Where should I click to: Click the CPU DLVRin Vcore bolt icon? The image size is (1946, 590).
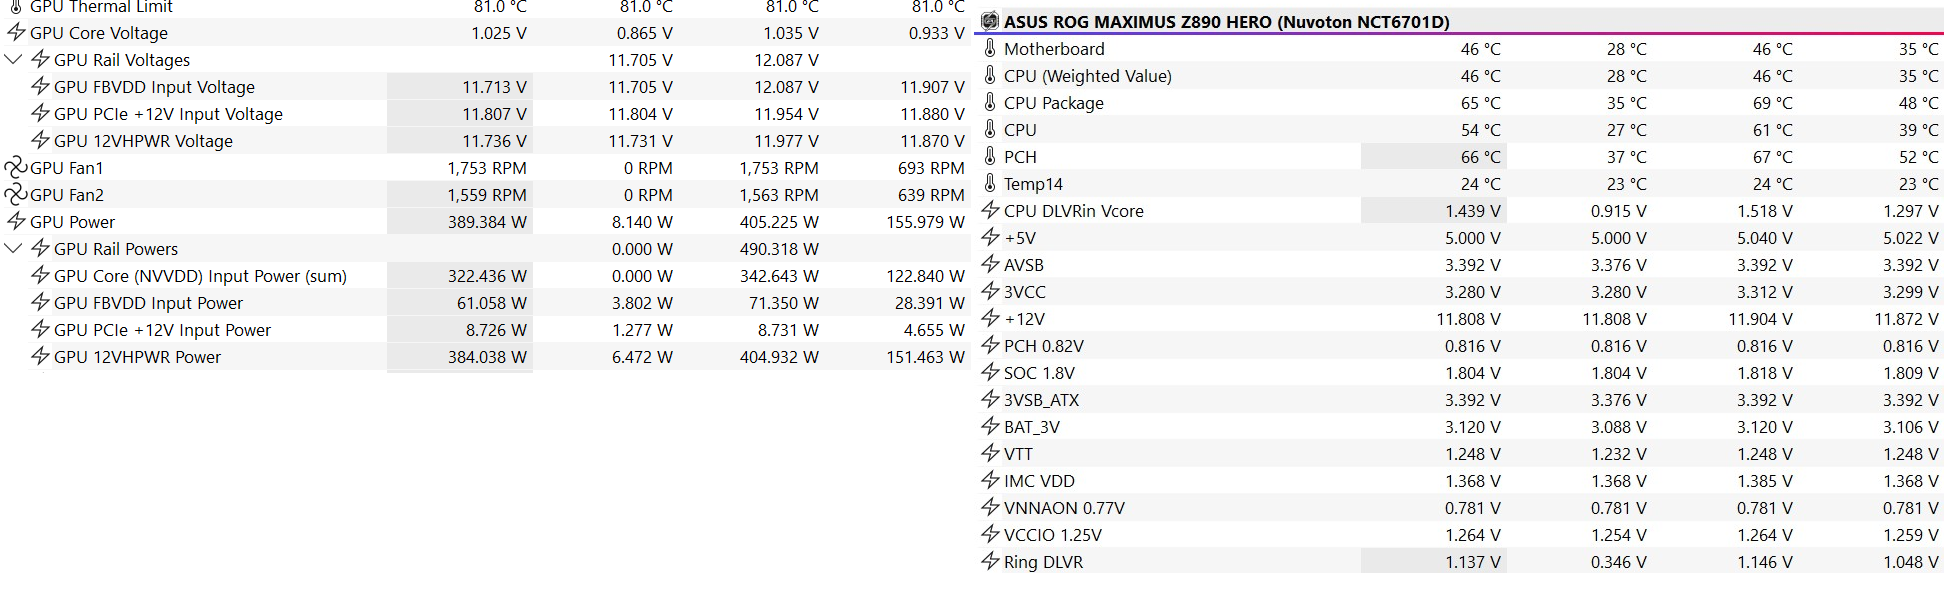[990, 210]
